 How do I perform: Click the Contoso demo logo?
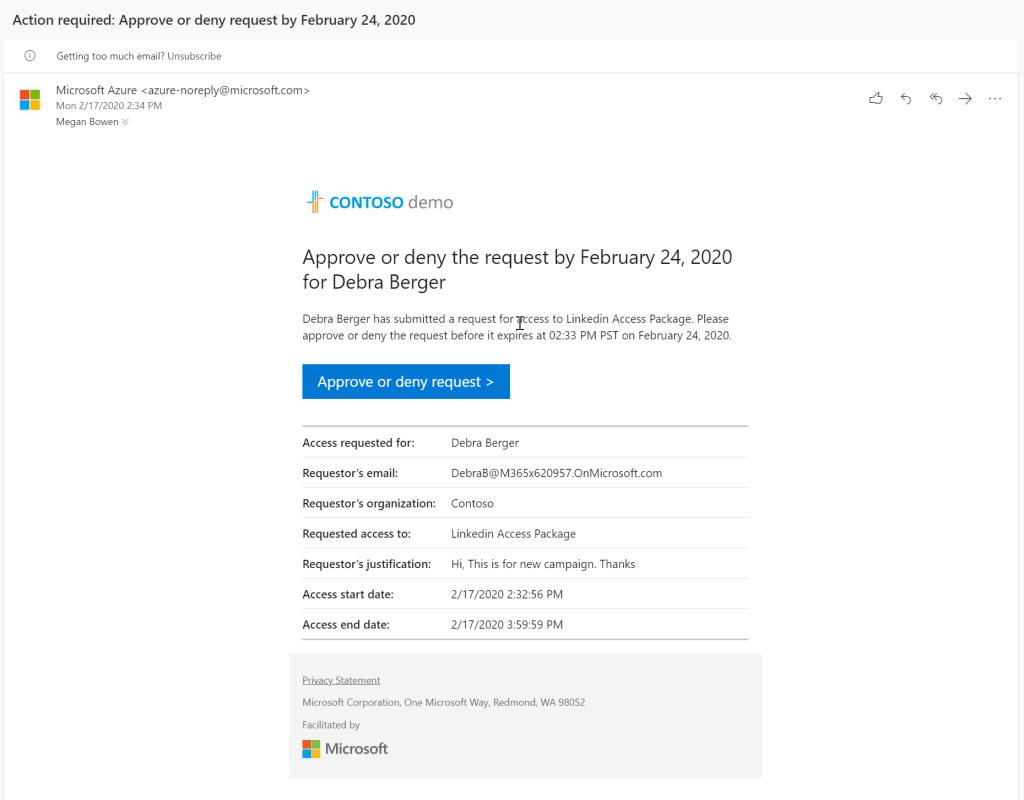click(x=380, y=202)
